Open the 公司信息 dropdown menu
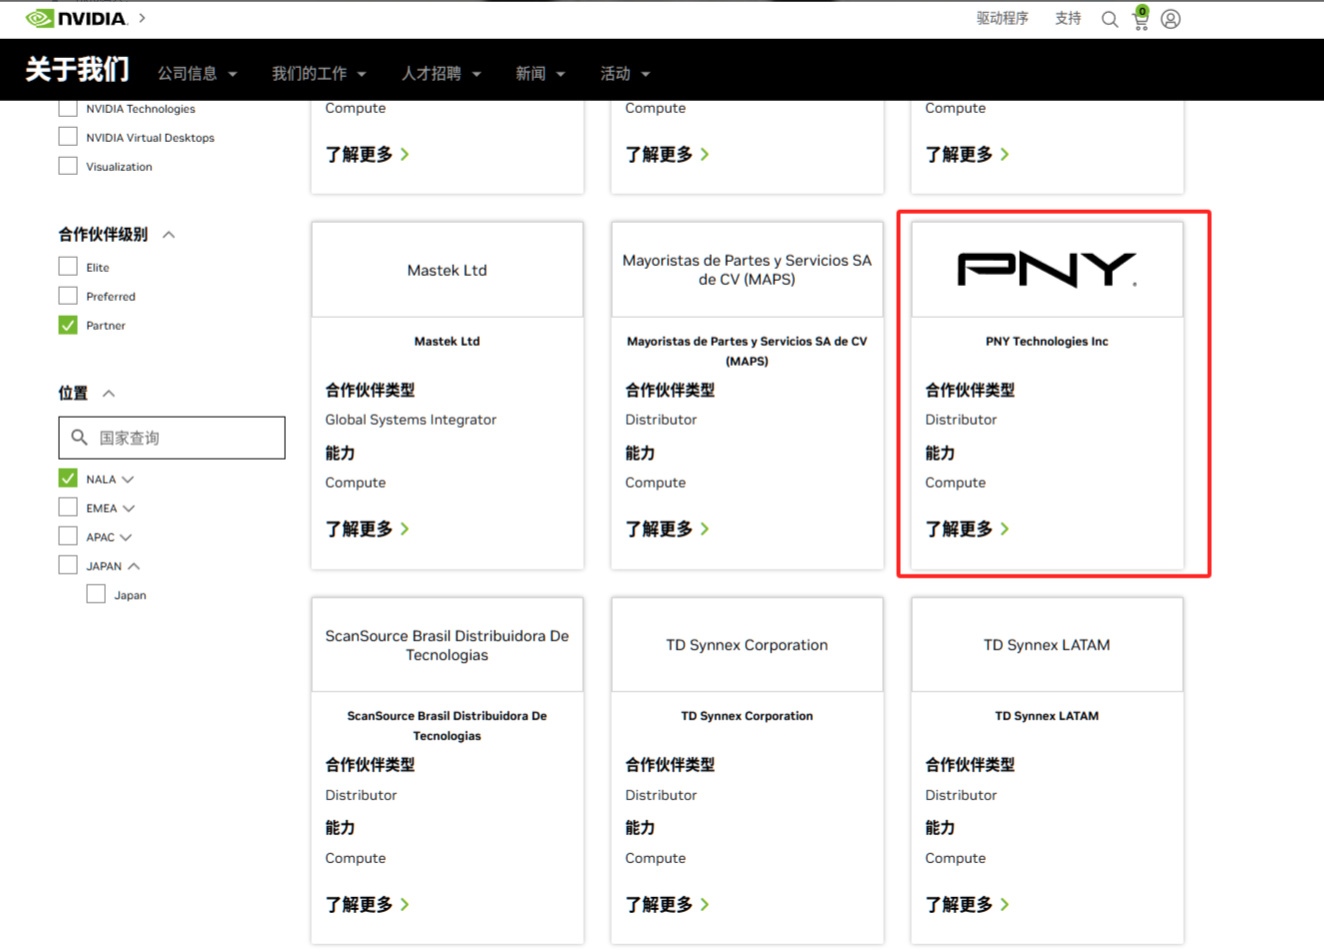Viewport: 1324px width, 951px height. coord(198,73)
